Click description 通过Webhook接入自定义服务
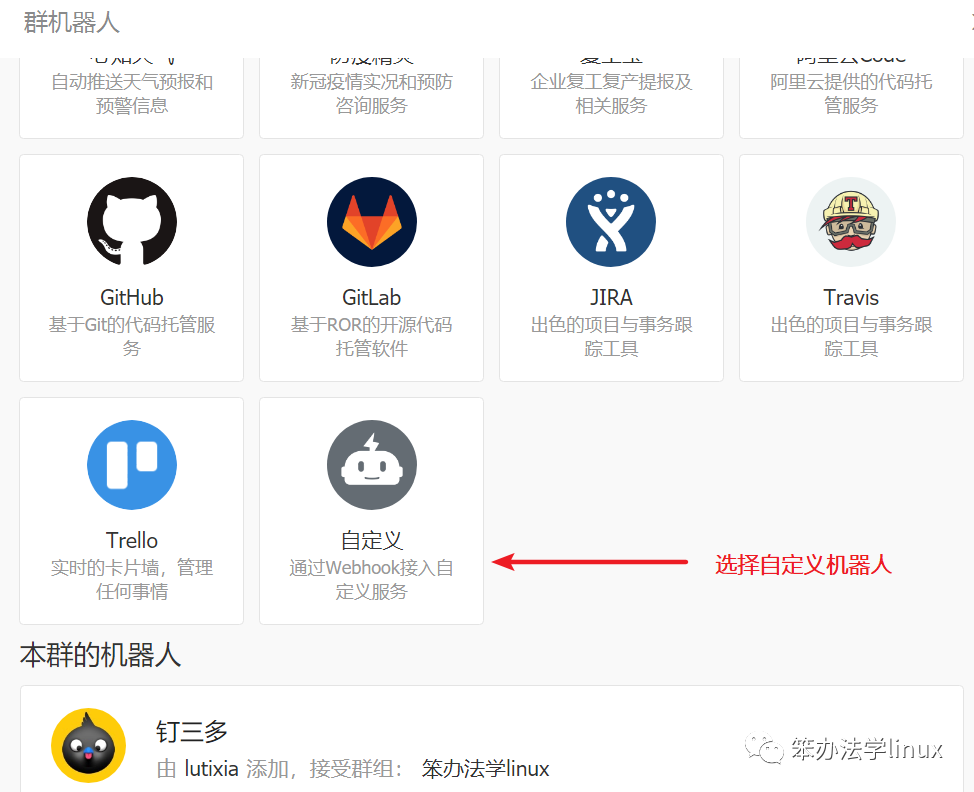Viewport: 974px width, 792px height. coord(371,579)
